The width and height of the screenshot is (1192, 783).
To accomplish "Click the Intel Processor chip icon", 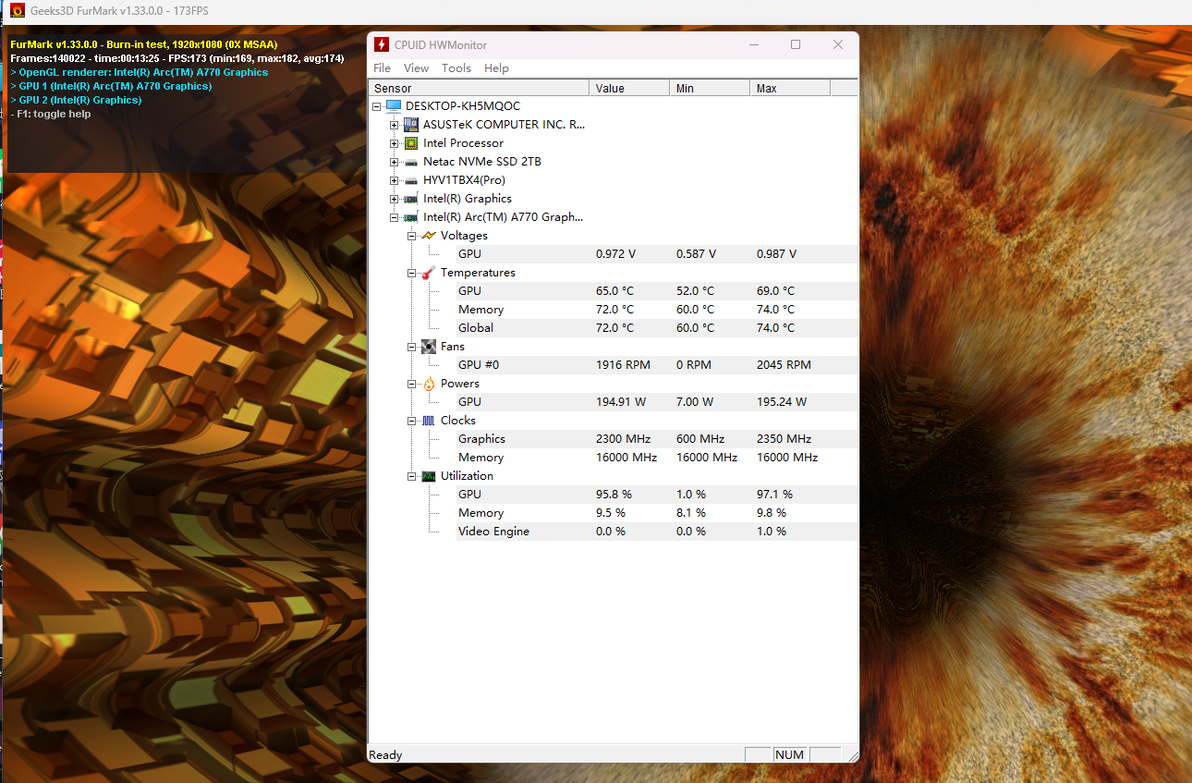I will coord(411,143).
